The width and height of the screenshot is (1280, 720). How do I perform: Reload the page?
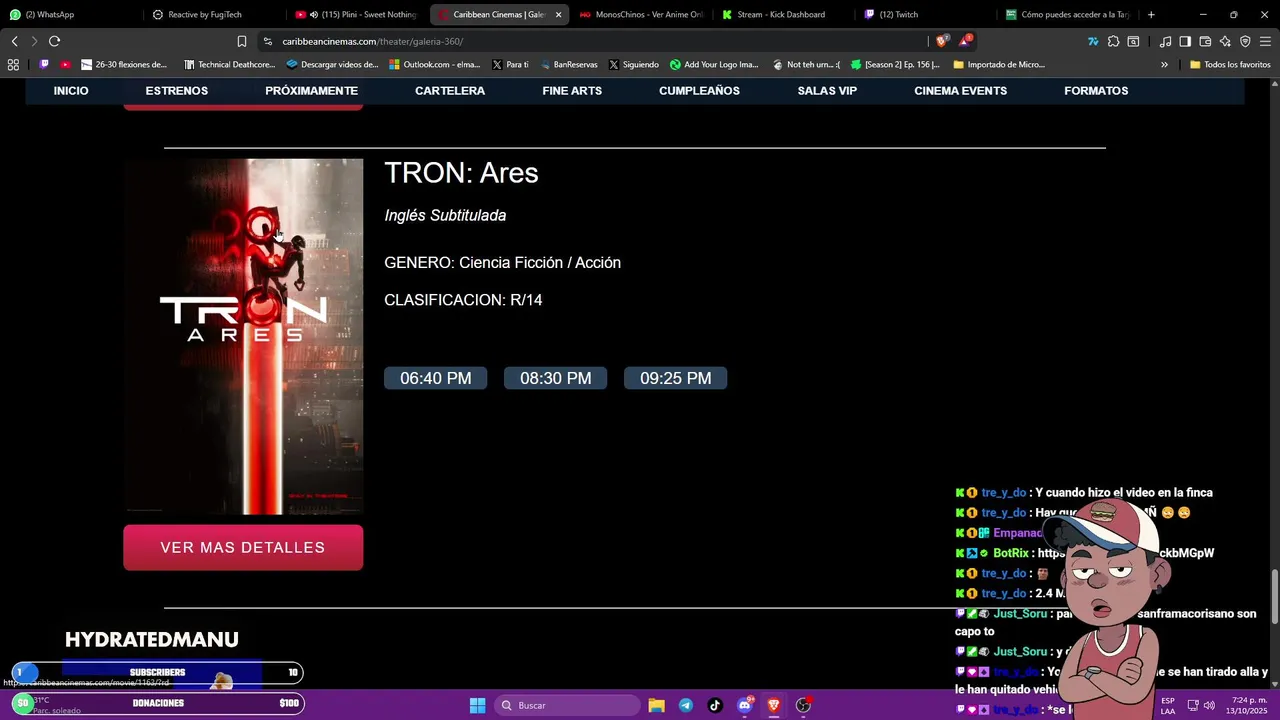[x=54, y=41]
